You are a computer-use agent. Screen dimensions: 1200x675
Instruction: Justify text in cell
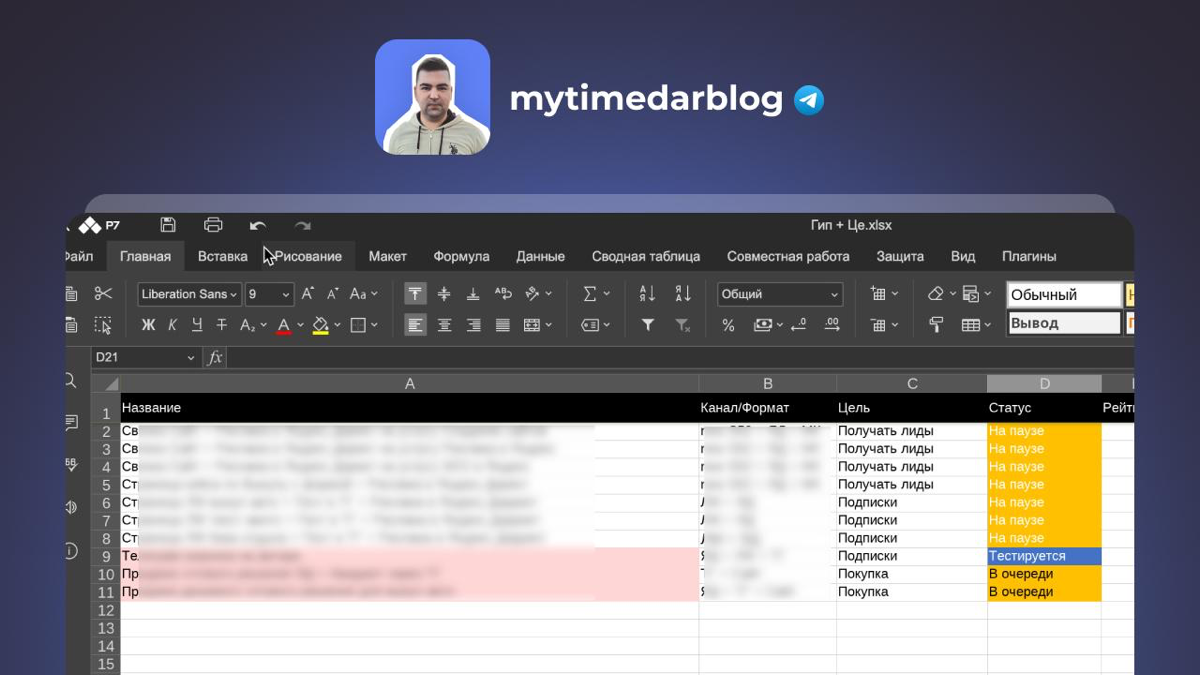[x=503, y=325]
